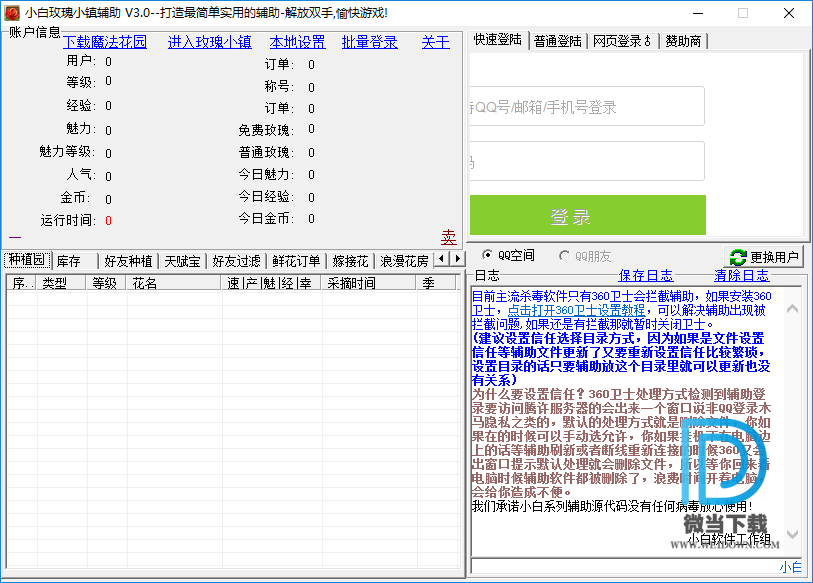Click the 魅力等级 label
Viewport: 813px width, 583px height.
pos(67,151)
